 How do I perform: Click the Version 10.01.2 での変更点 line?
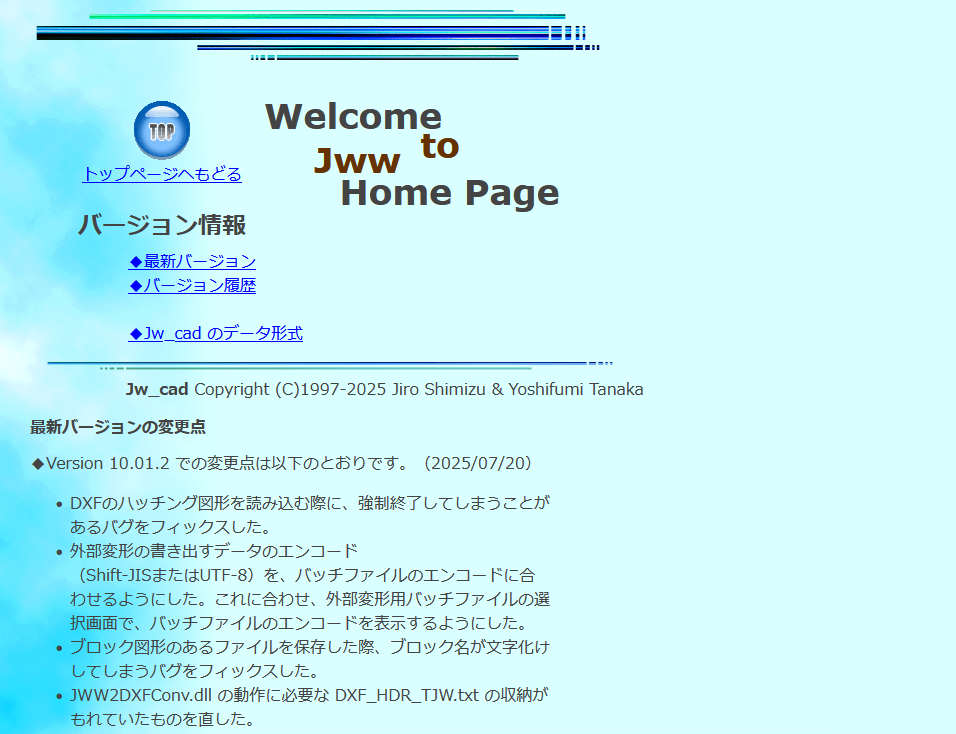click(x=282, y=463)
